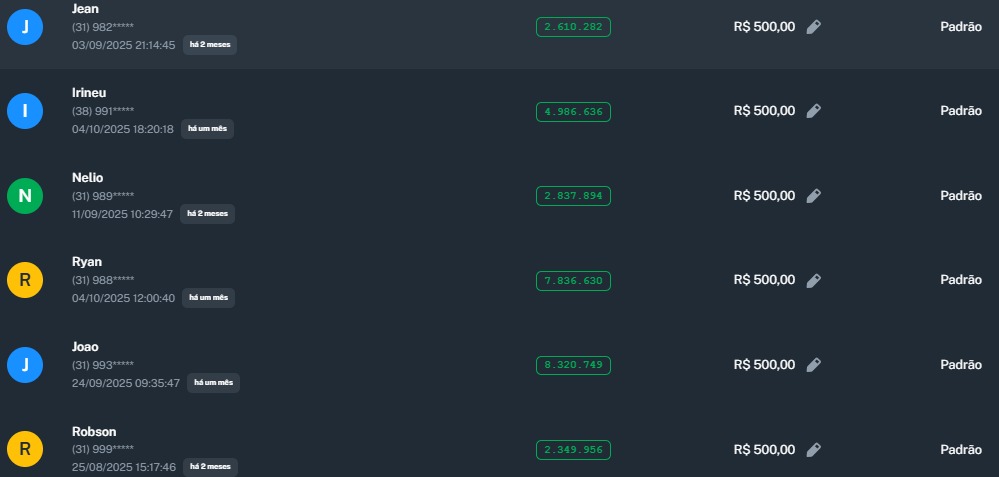
Task: Click the 'há 2 meses' tag for Robson
Action: [209, 467]
